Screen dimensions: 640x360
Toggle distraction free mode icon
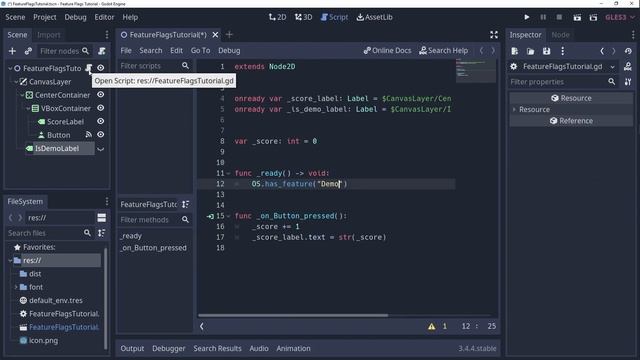point(494,35)
